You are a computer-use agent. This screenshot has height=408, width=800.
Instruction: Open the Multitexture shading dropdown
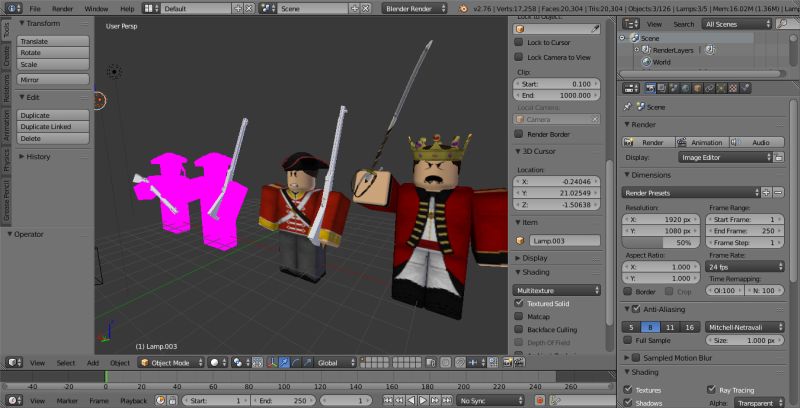point(557,290)
